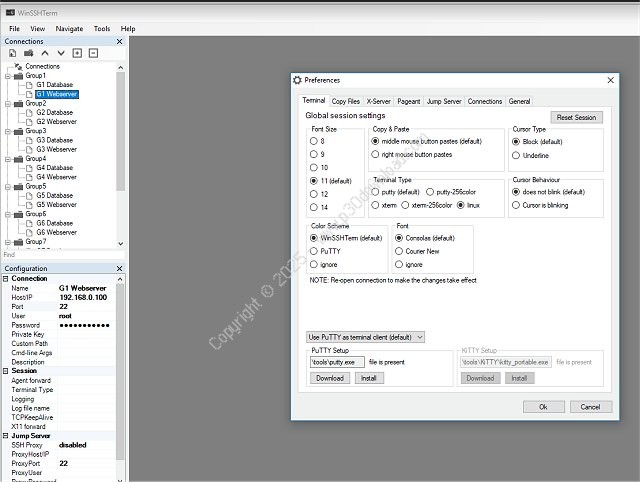This screenshot has width=640, height=482.
Task: Click the Find search field
Action: tap(63, 255)
